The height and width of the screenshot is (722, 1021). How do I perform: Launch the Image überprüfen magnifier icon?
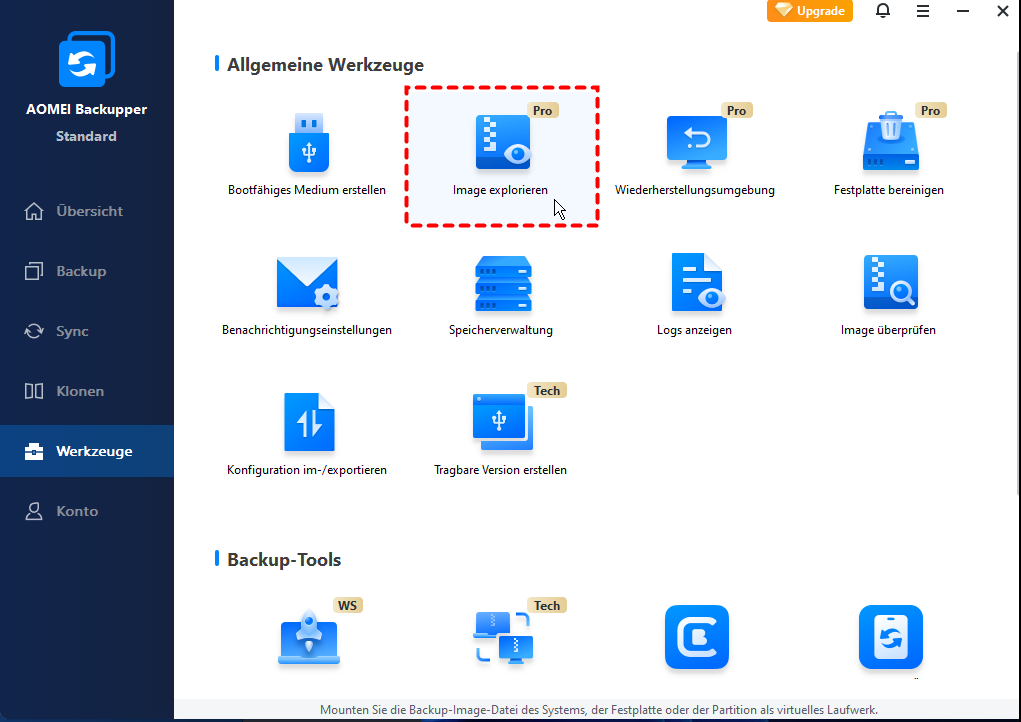[x=890, y=282]
